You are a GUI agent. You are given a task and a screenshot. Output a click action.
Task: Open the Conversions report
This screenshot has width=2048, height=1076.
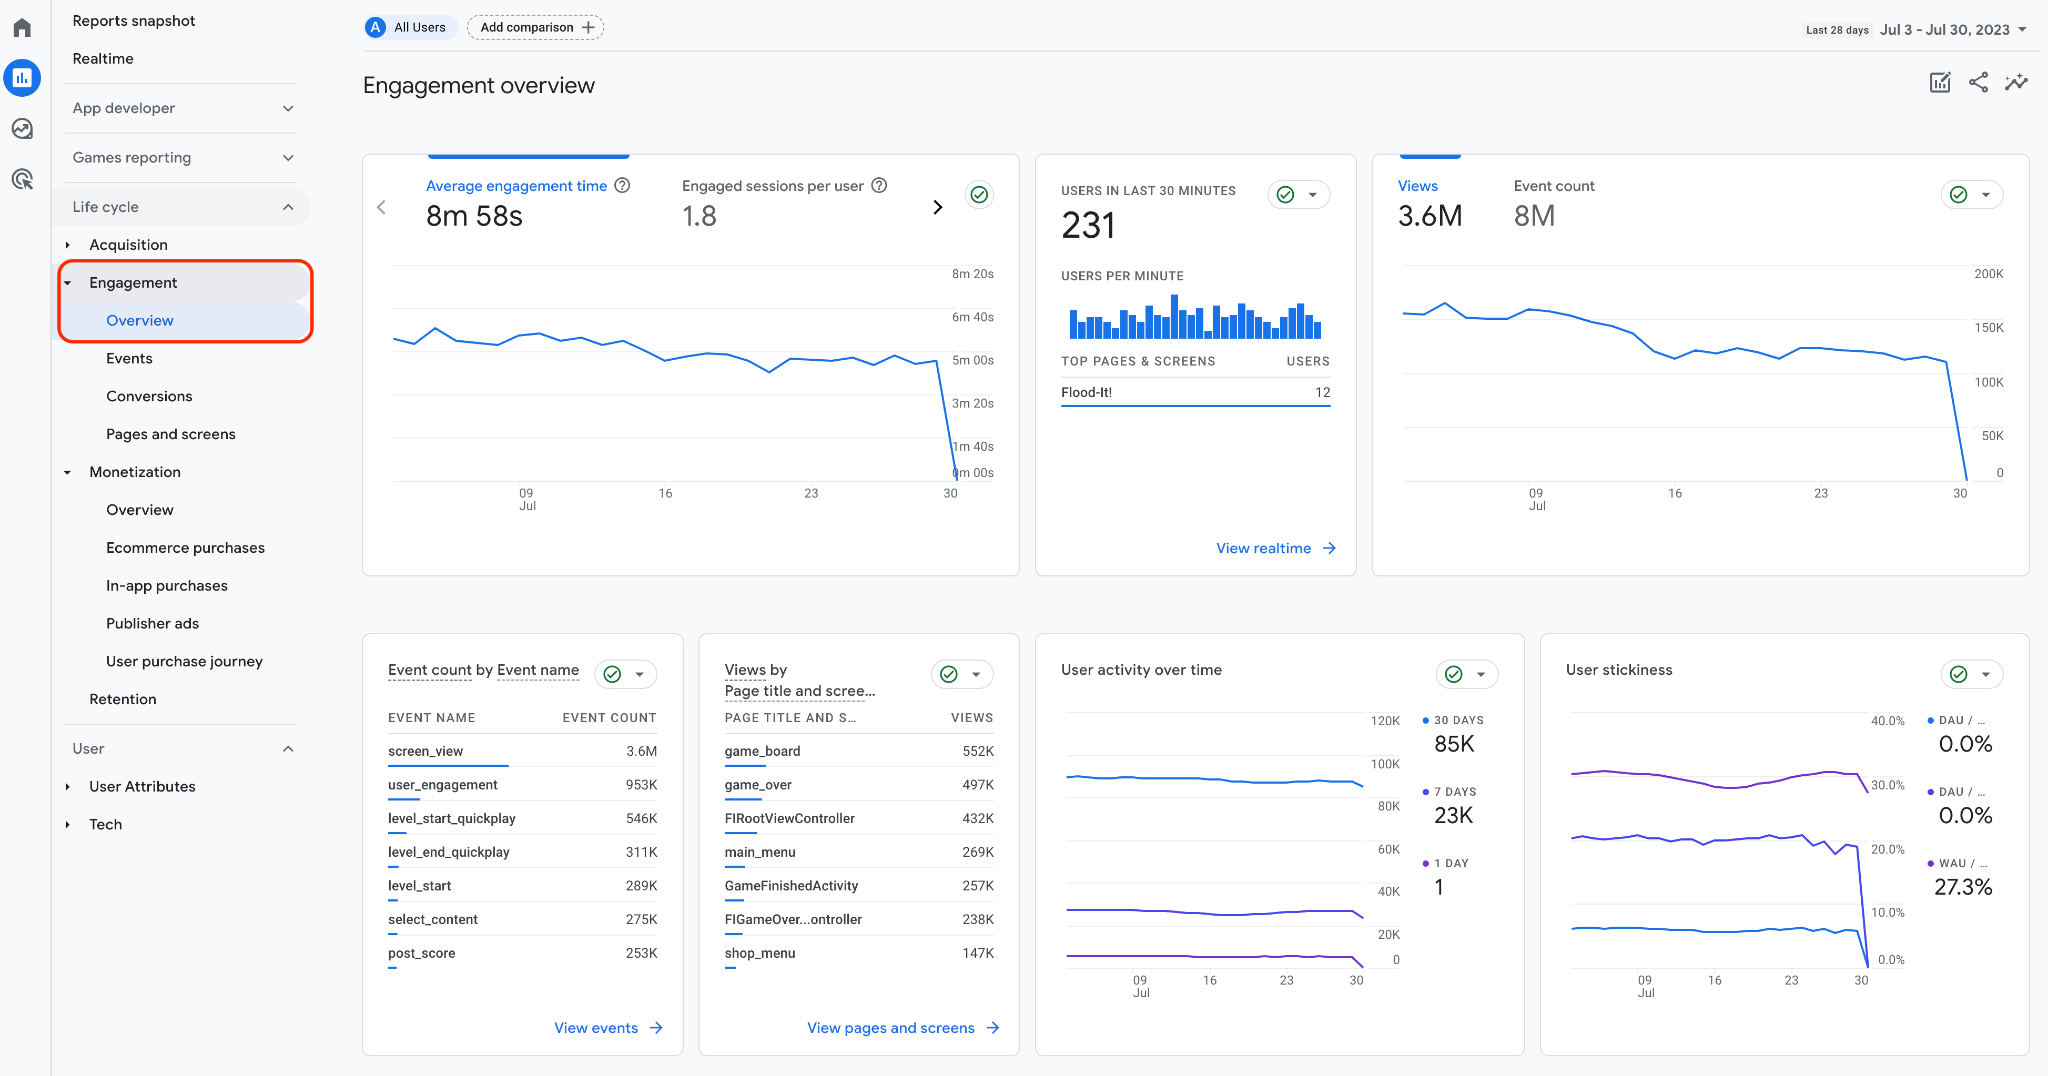pyautogui.click(x=149, y=397)
